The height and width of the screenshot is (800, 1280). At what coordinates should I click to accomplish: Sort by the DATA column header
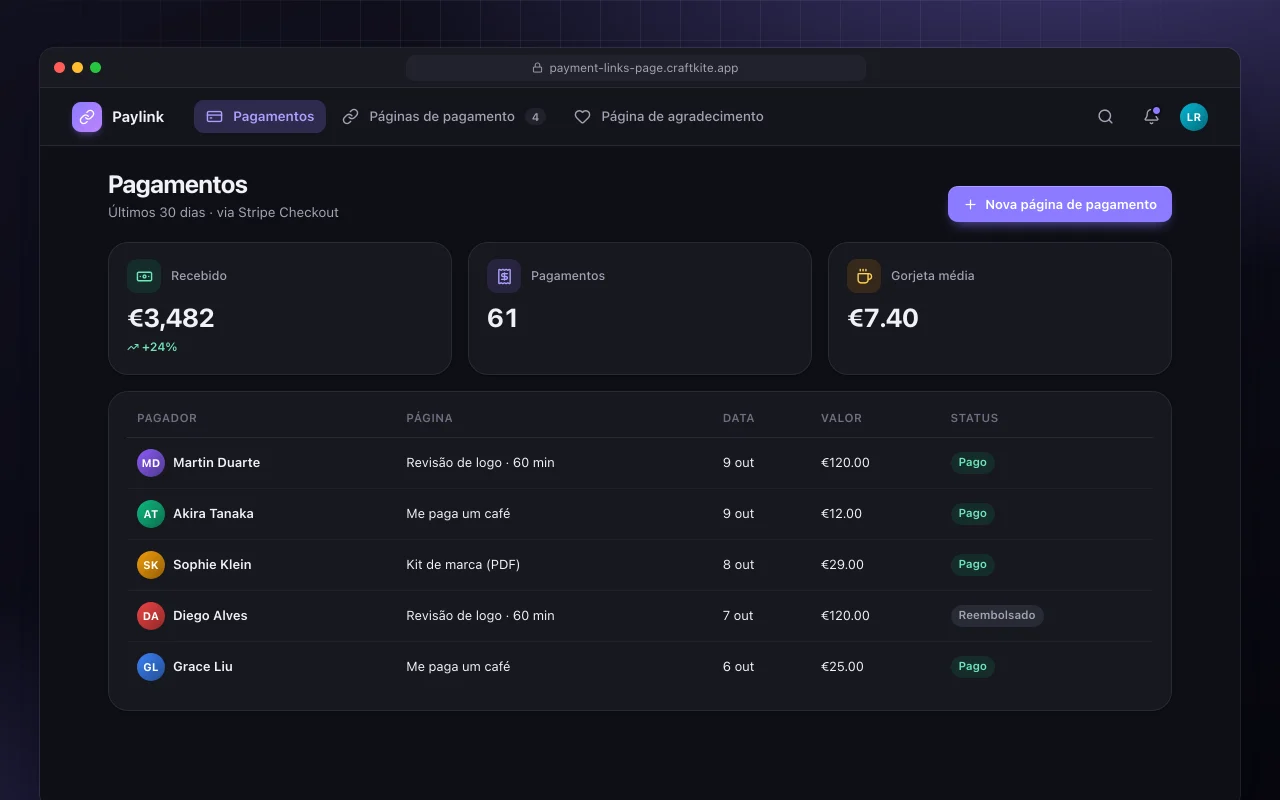739,418
